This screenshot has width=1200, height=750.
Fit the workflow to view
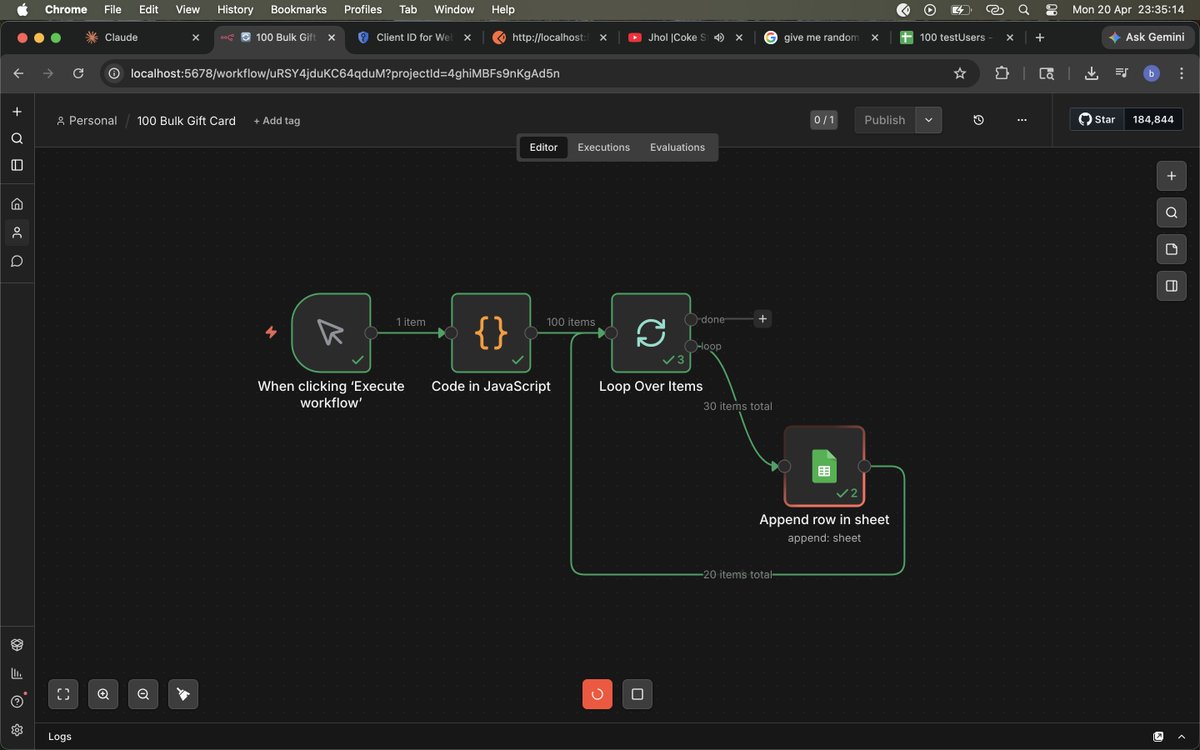63,694
